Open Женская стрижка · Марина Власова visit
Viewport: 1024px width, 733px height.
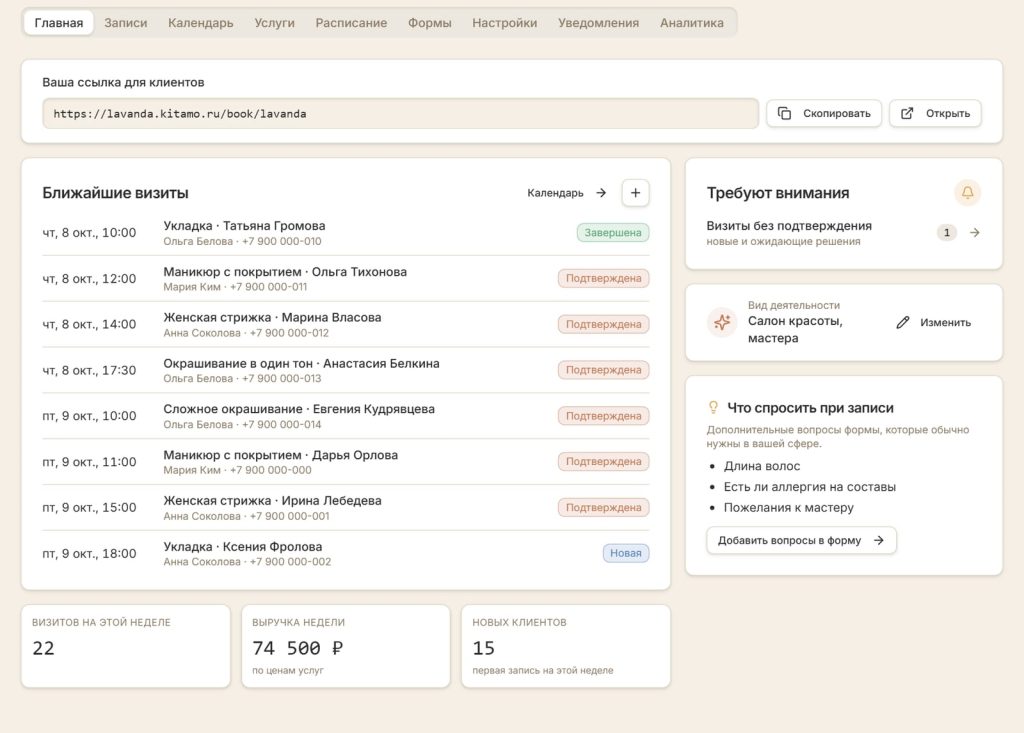tap(272, 318)
